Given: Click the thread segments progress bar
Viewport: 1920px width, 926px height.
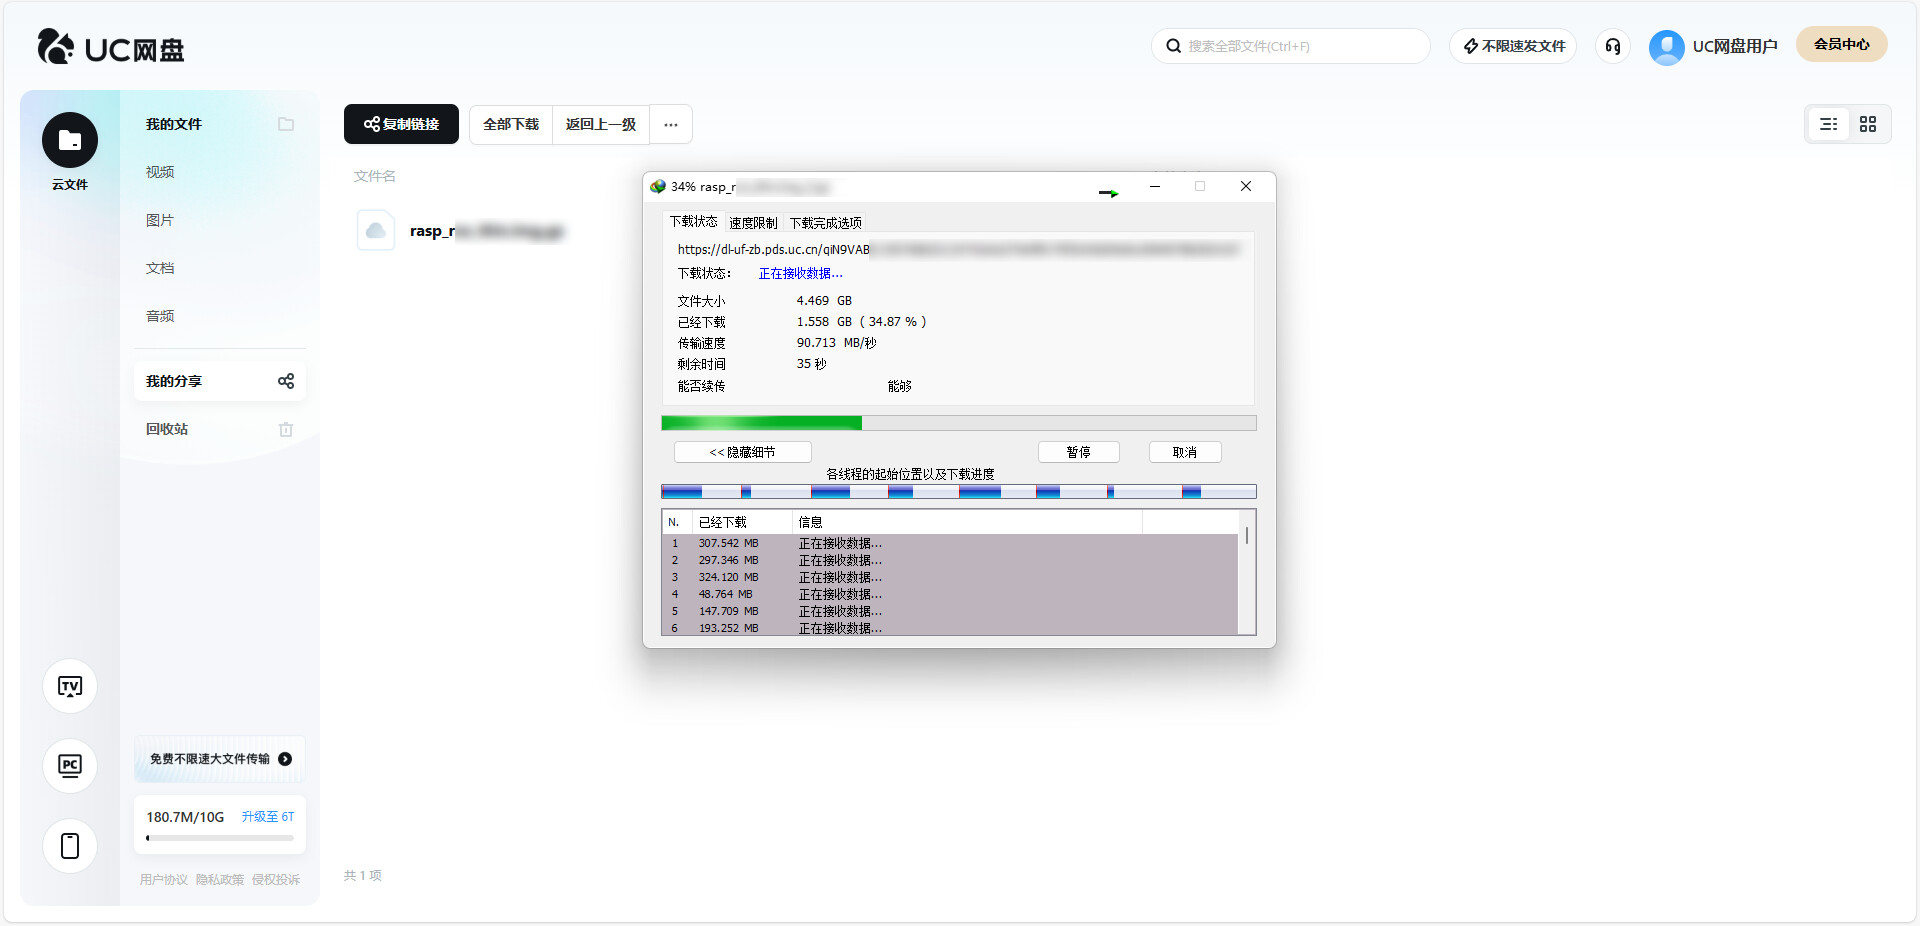Looking at the screenshot, I should coord(959,491).
